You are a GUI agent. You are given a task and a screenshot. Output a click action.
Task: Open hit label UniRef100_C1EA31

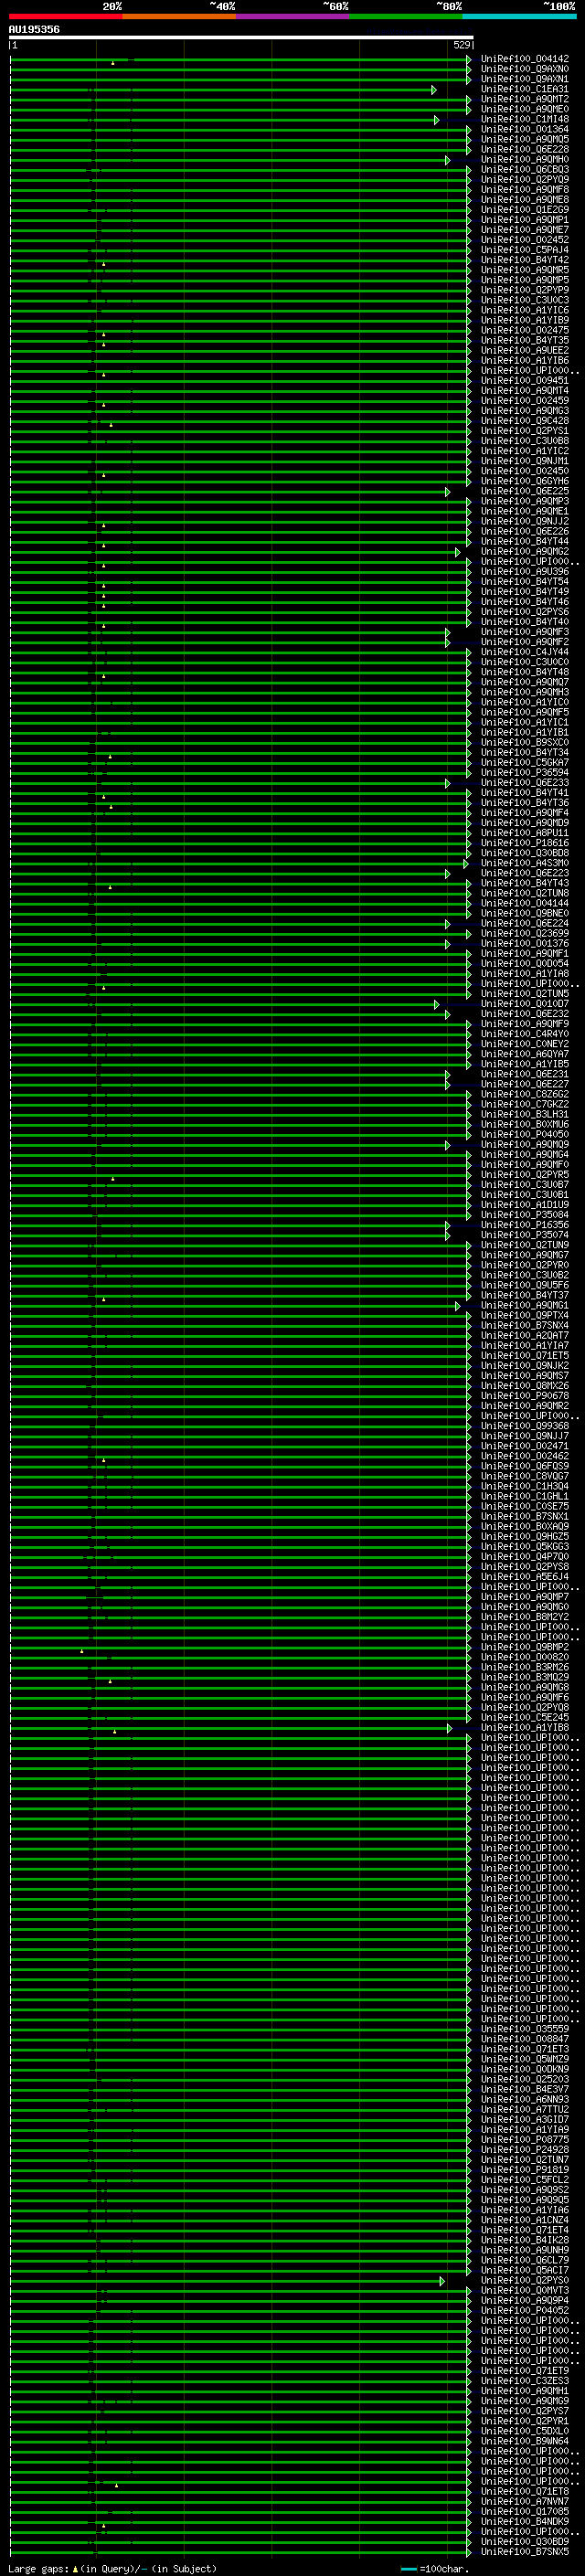(x=525, y=89)
